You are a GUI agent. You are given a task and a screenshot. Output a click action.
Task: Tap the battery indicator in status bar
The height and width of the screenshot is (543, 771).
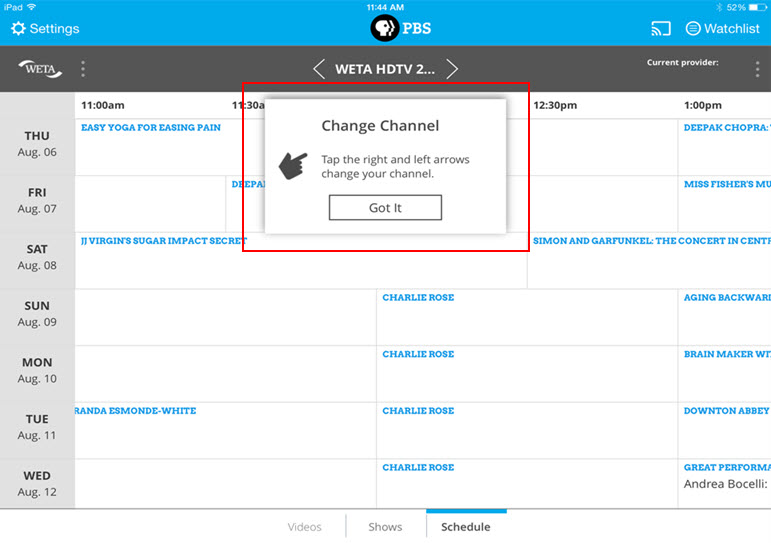757,7
